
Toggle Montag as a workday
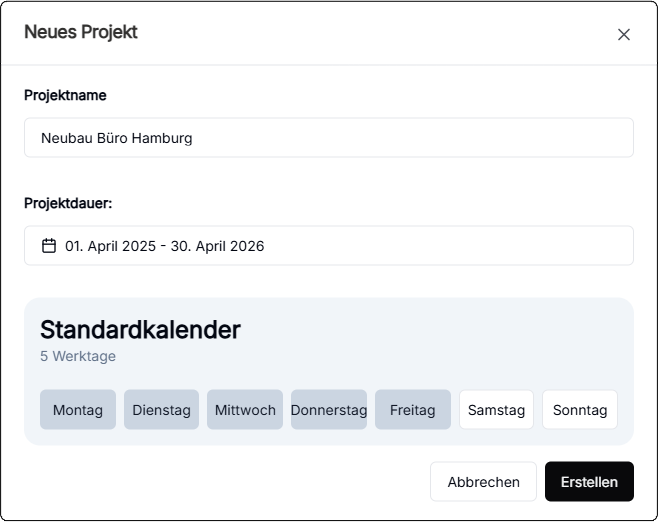pos(78,410)
